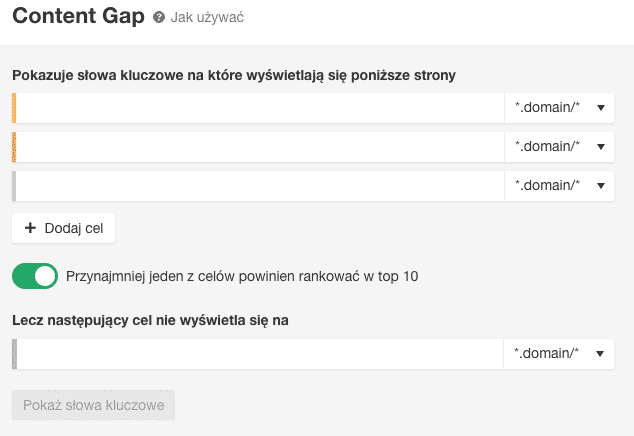Toggle the top 10 ranking requirement switch

[35, 276]
